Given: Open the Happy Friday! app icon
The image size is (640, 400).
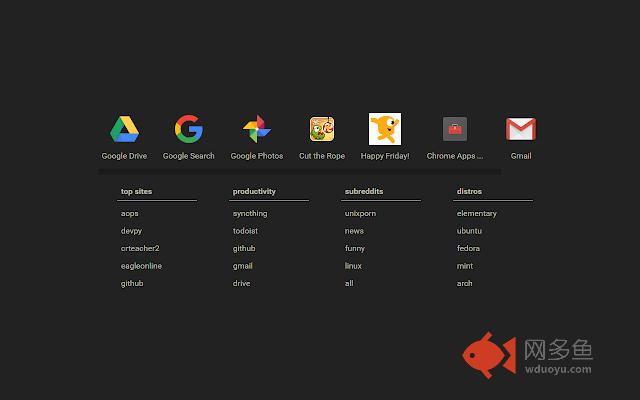Looking at the screenshot, I should pos(385,129).
